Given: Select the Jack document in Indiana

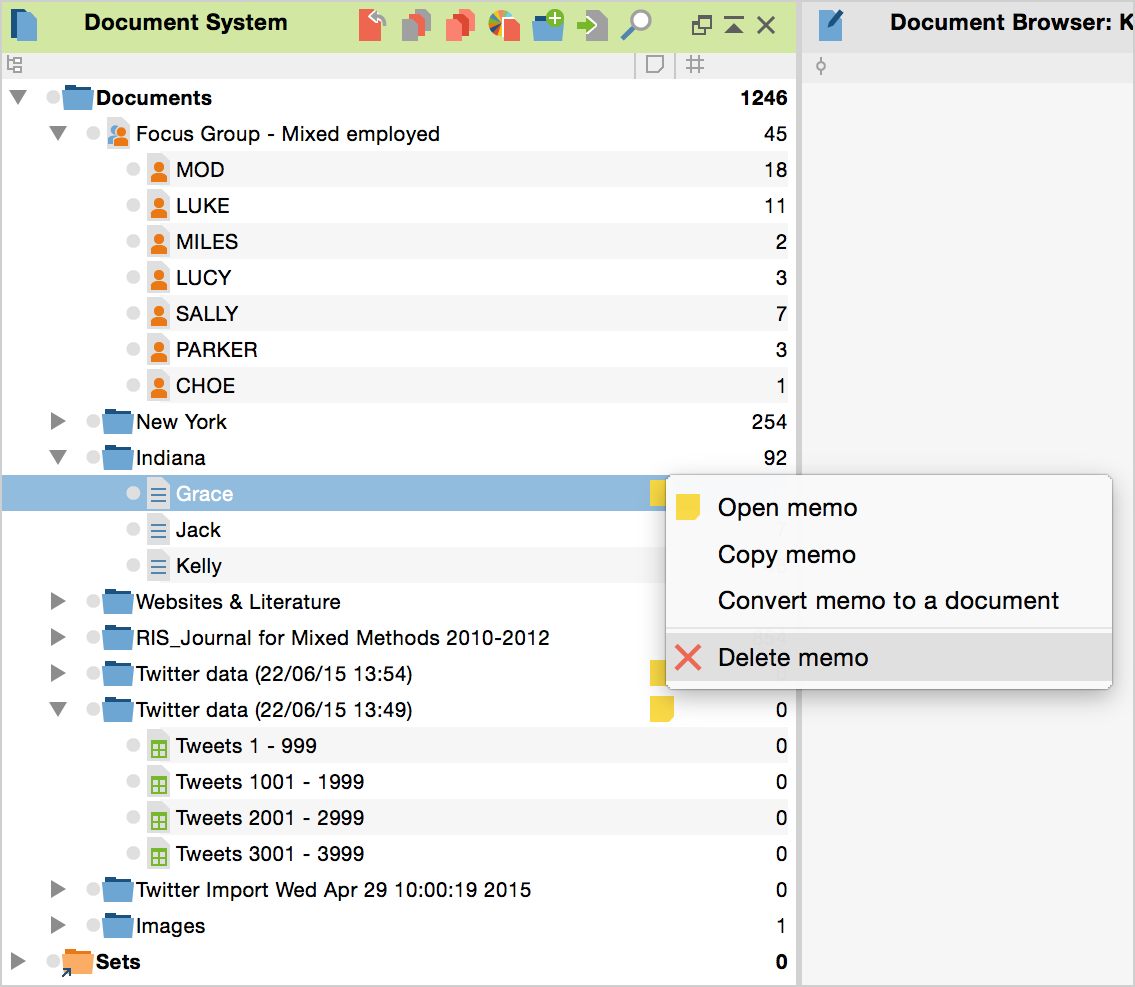Looking at the screenshot, I should click(198, 530).
